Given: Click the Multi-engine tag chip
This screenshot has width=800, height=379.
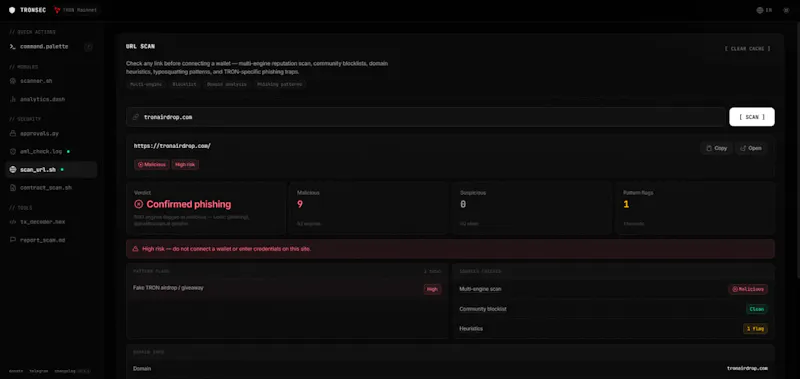Looking at the screenshot, I should point(145,84).
